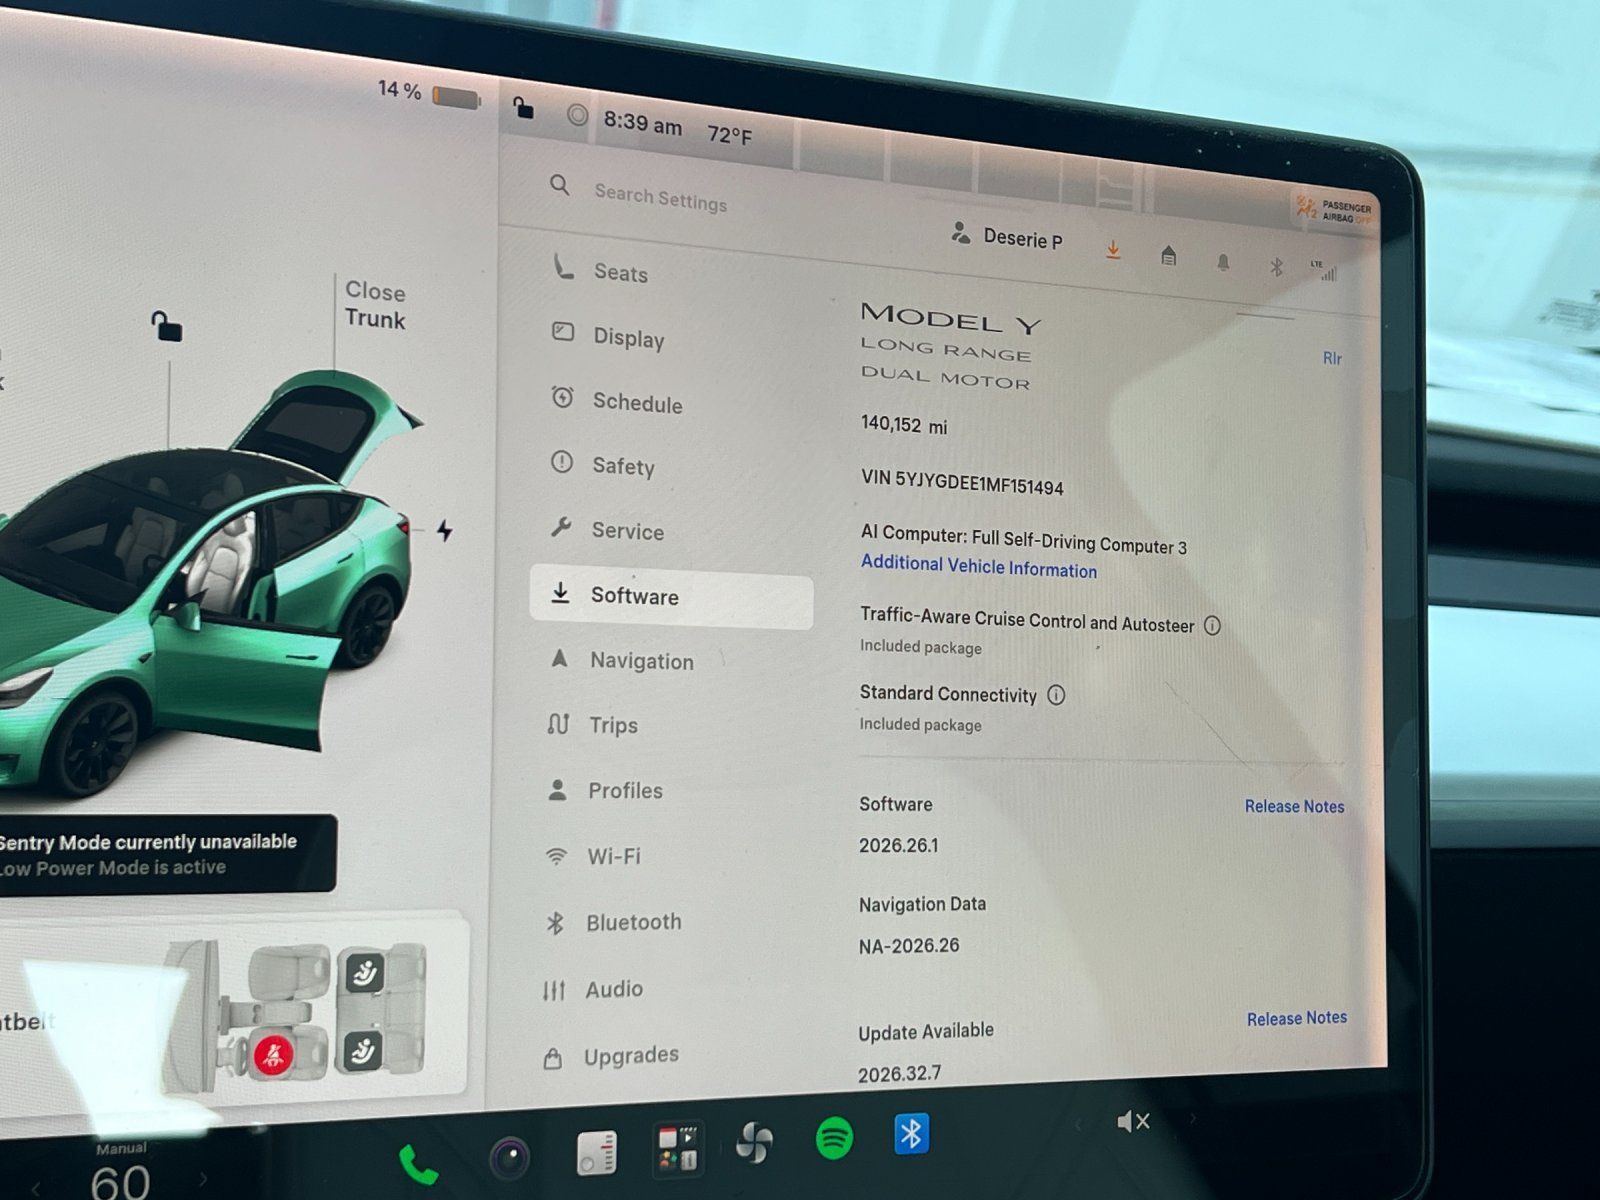The height and width of the screenshot is (1200, 1600).
Task: Select the Software menu item
Action: (x=671, y=596)
